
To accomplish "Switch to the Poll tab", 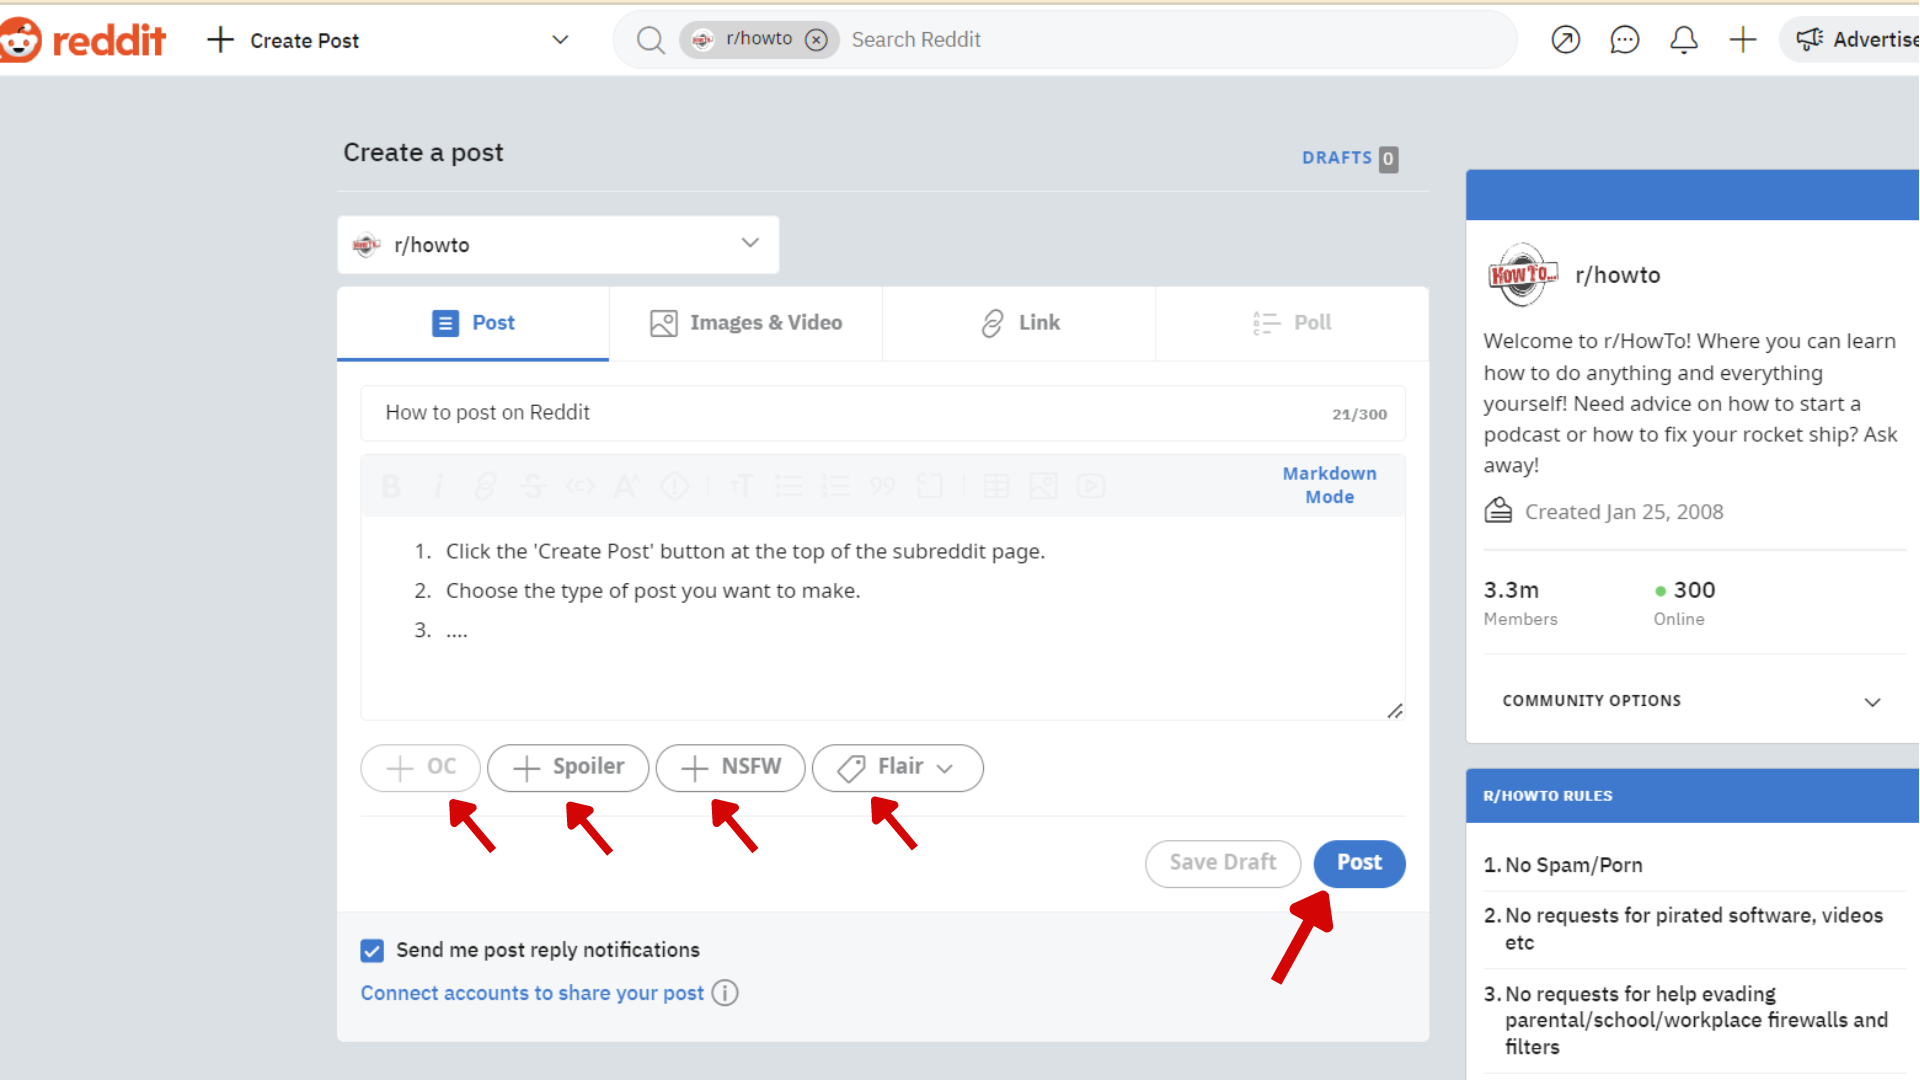I will click(x=1291, y=322).
